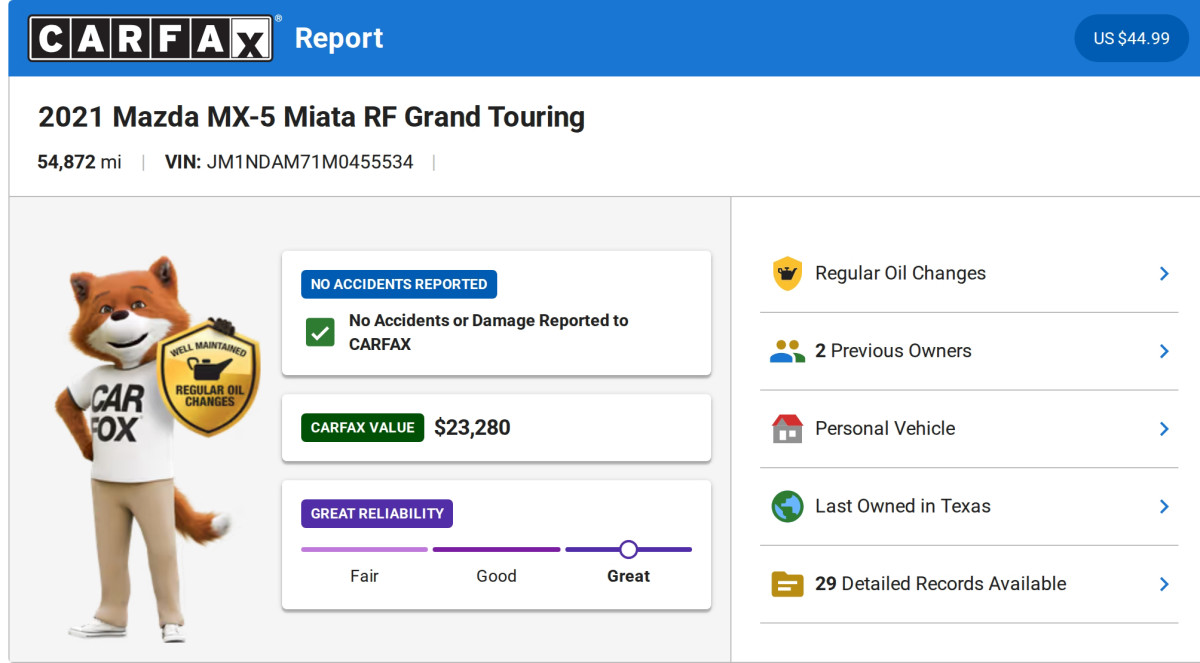Click the globe Last Owned icon
This screenshot has width=1200, height=663.
click(788, 506)
